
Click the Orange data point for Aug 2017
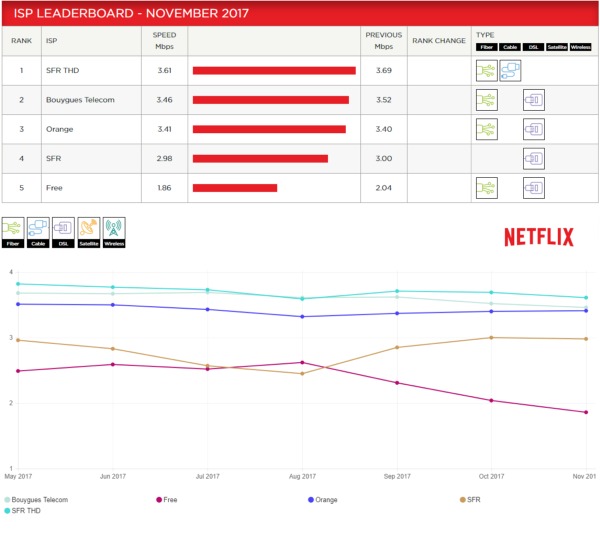click(302, 317)
